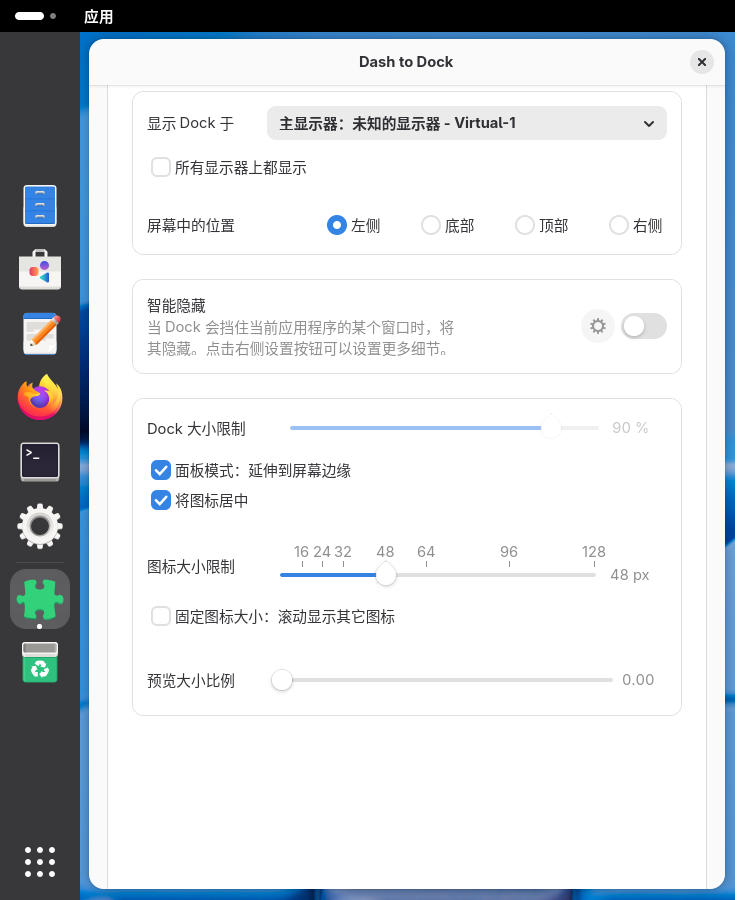Click the Activities pill in the top bar

point(35,16)
